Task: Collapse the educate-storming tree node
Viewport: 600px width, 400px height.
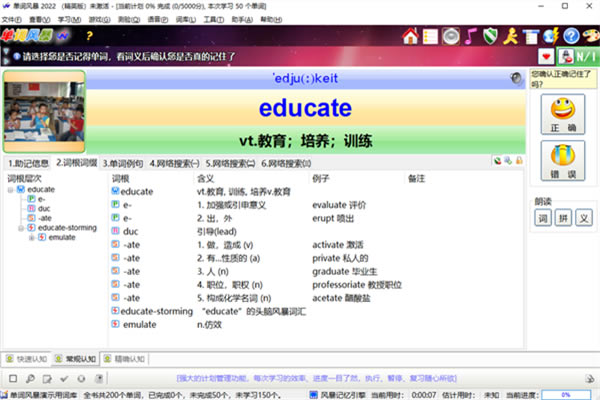Action: (x=19, y=228)
